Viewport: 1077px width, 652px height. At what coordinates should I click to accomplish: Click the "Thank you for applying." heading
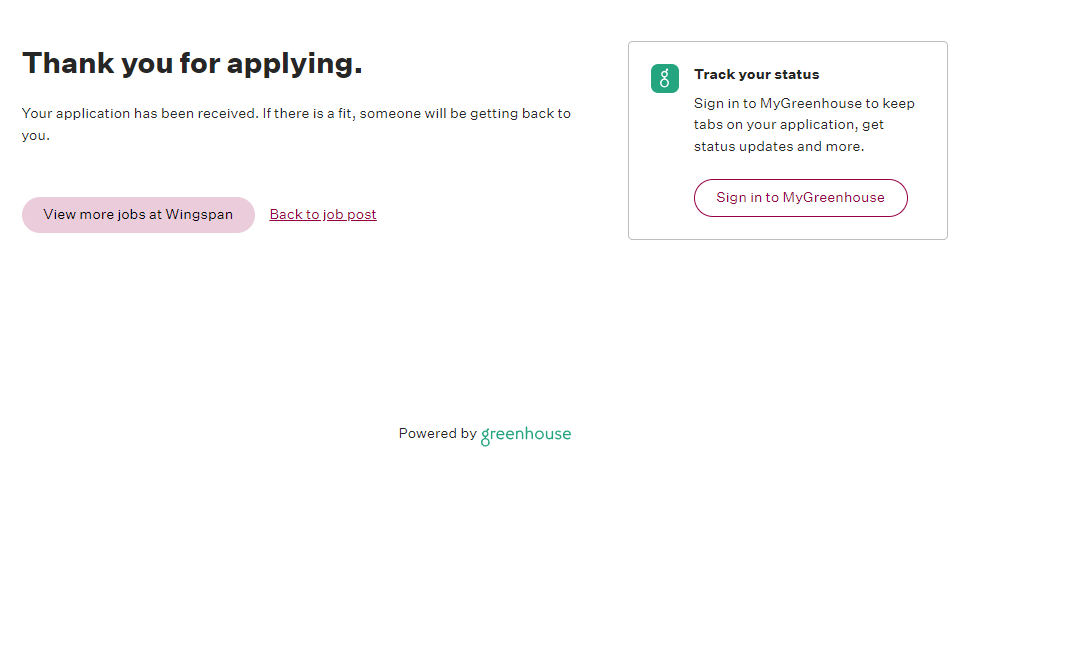(192, 63)
